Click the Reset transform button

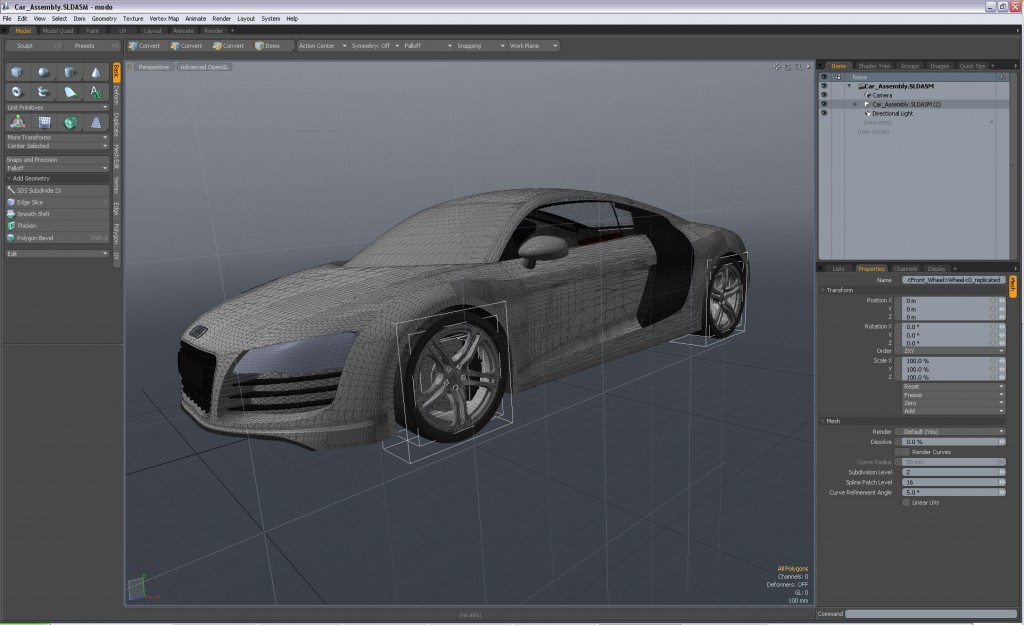coord(953,387)
